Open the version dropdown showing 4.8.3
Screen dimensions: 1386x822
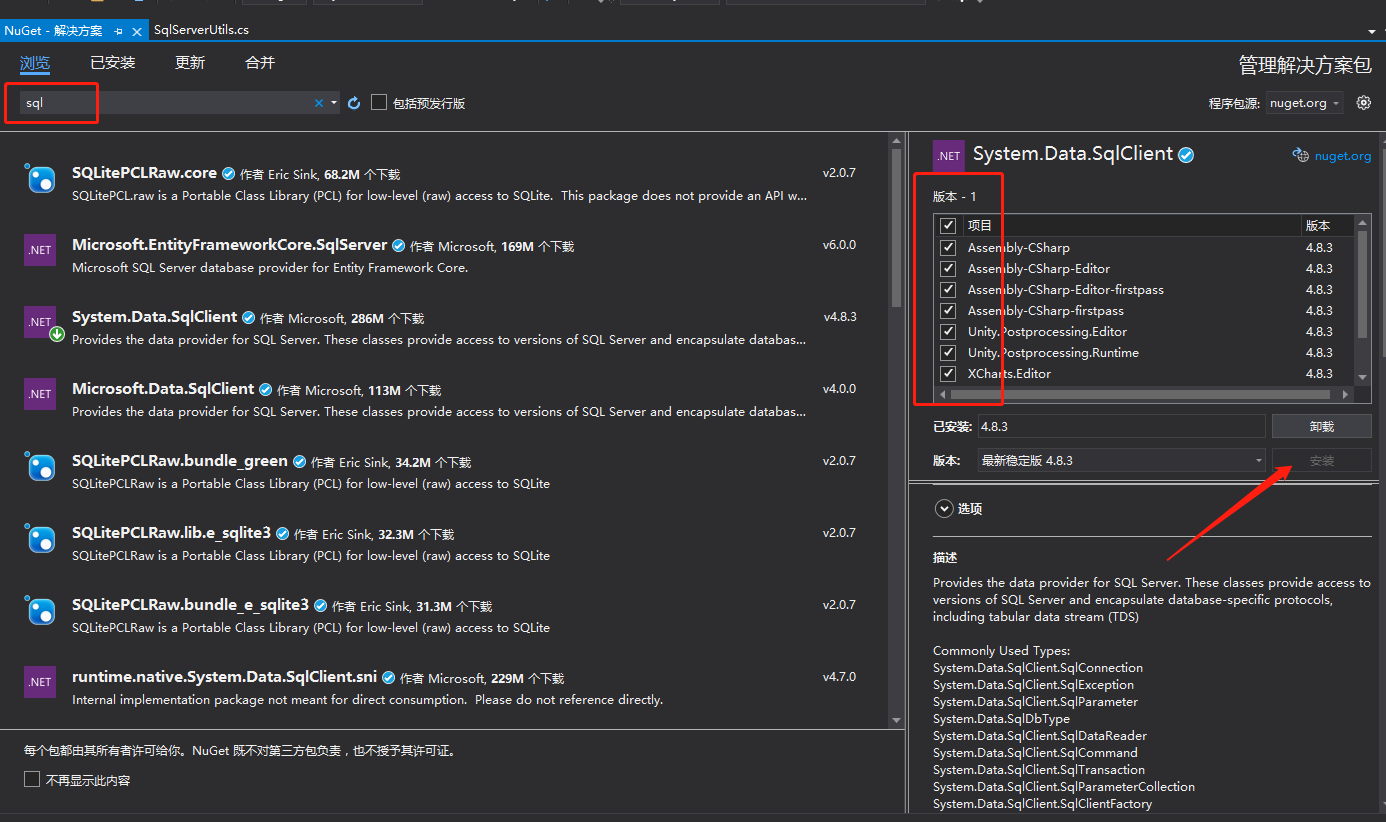pyautogui.click(x=1121, y=460)
